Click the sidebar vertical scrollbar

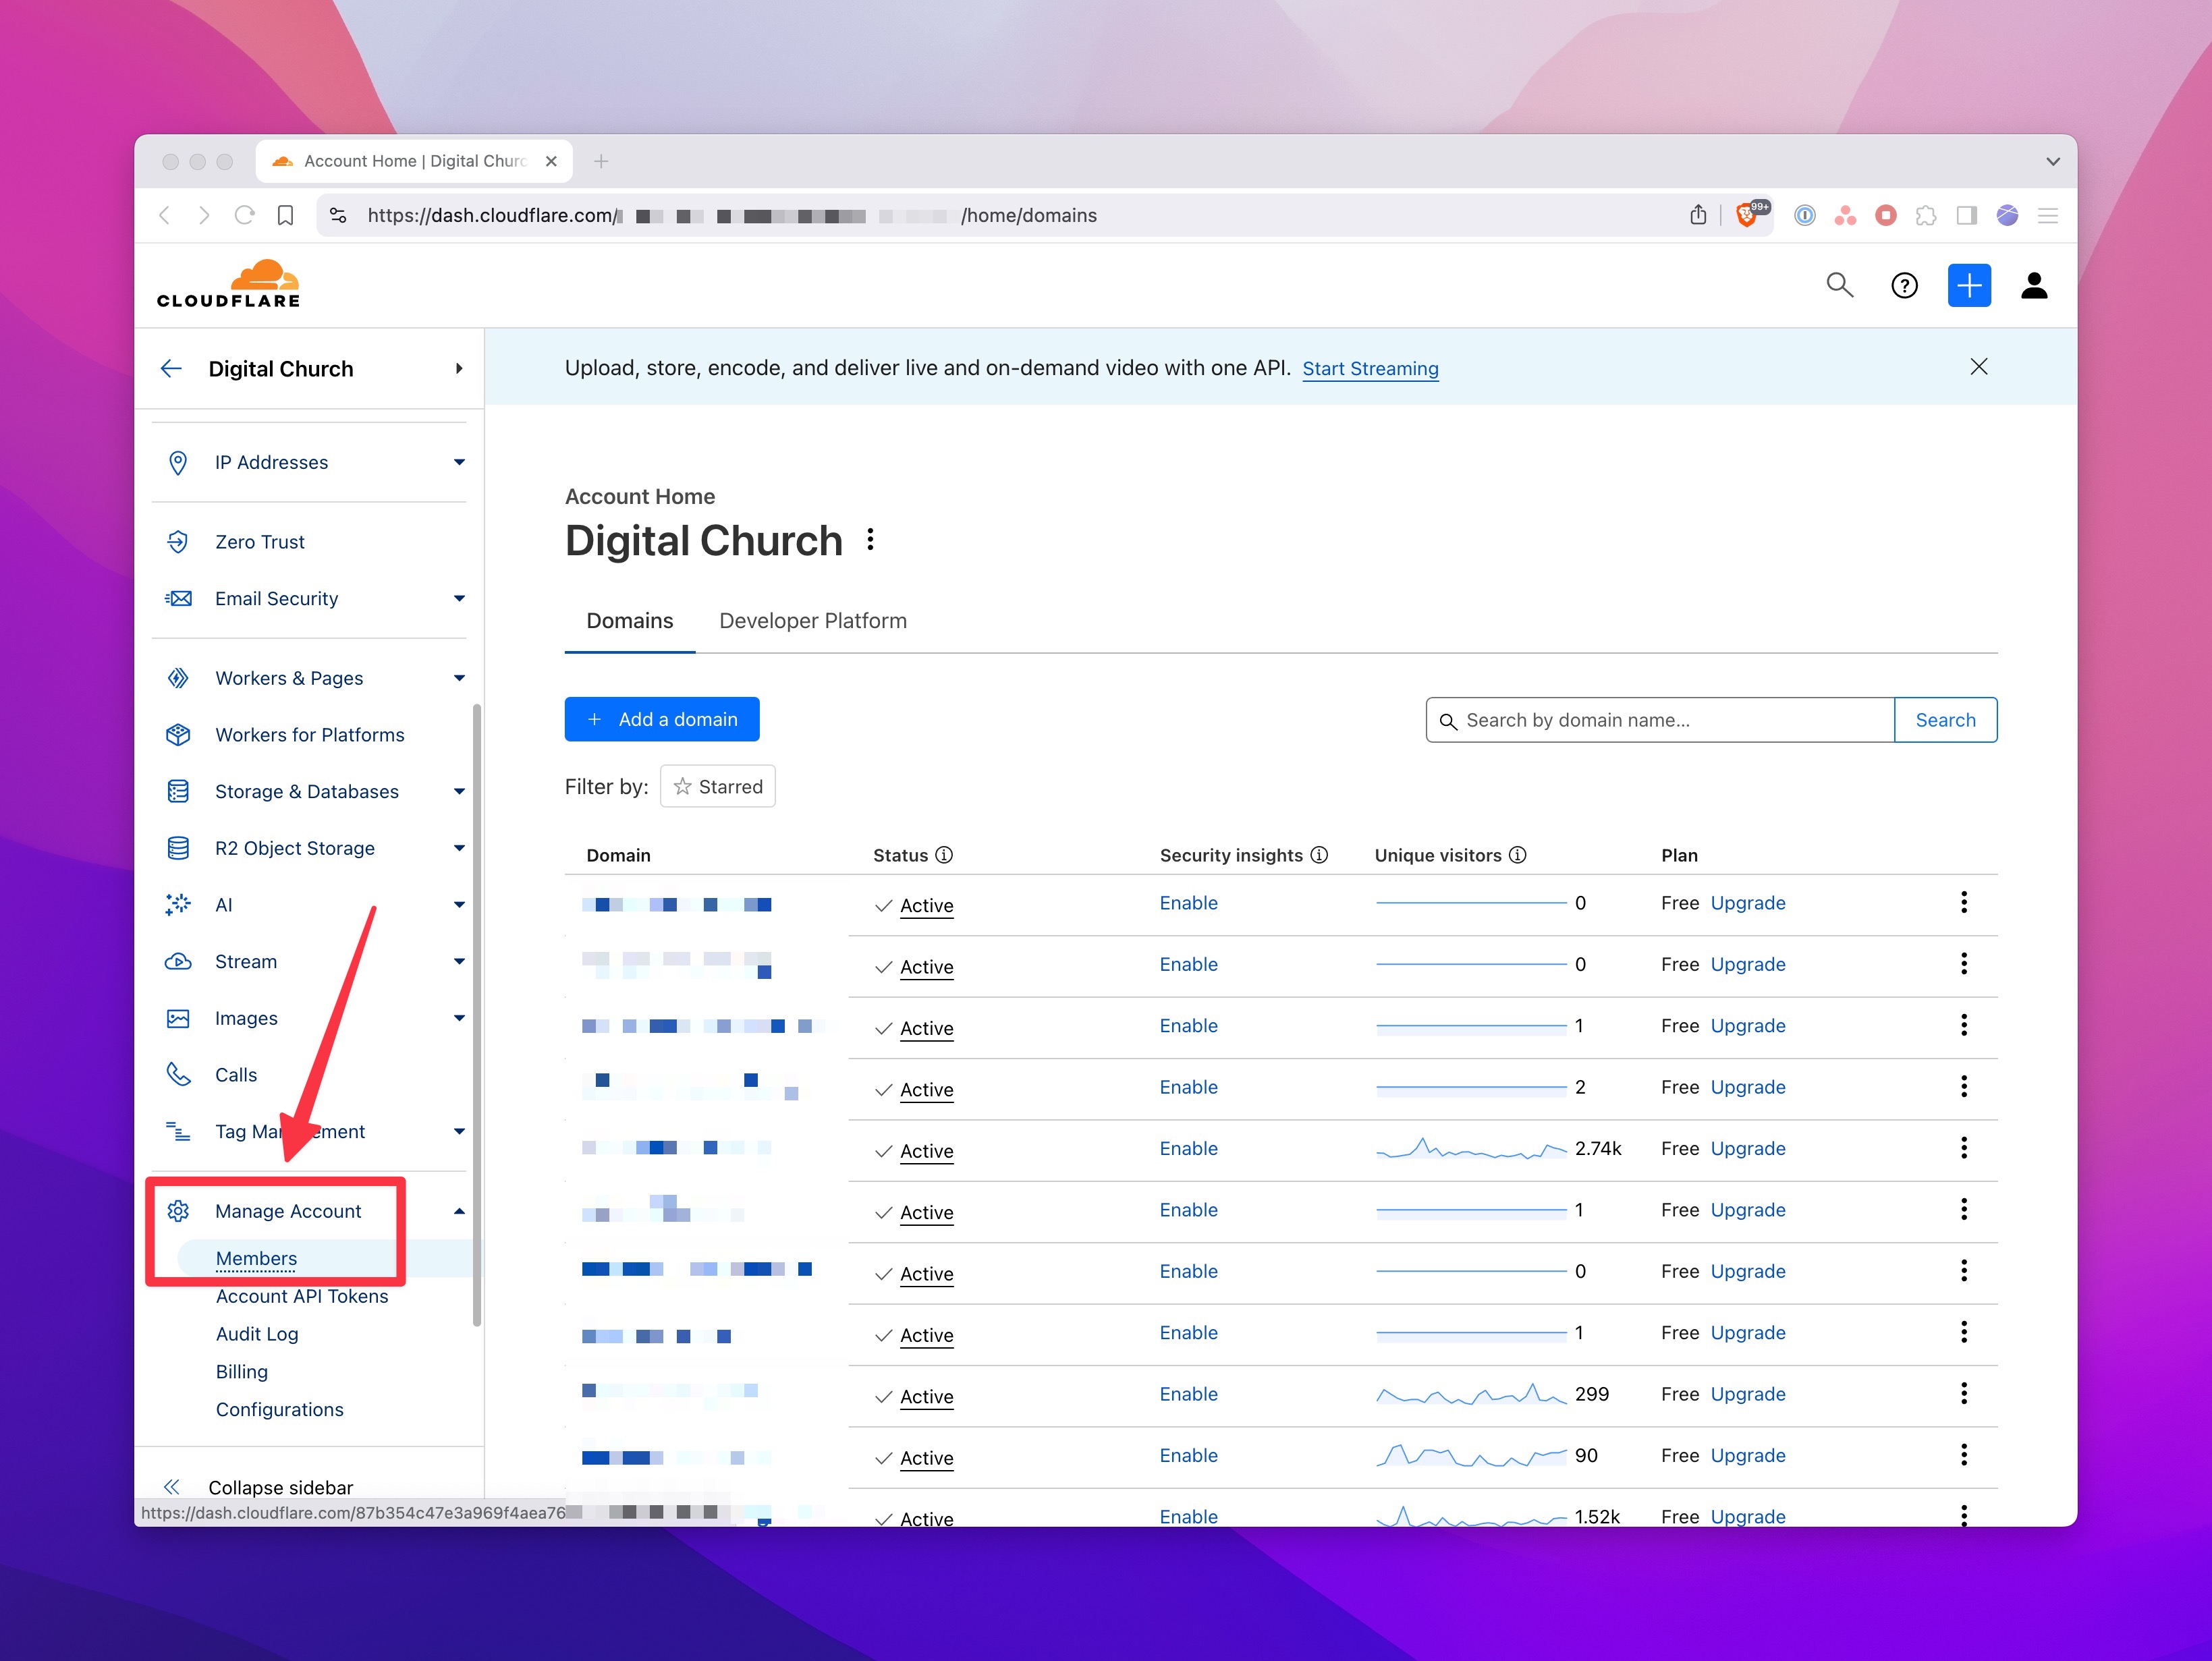pos(477,1015)
